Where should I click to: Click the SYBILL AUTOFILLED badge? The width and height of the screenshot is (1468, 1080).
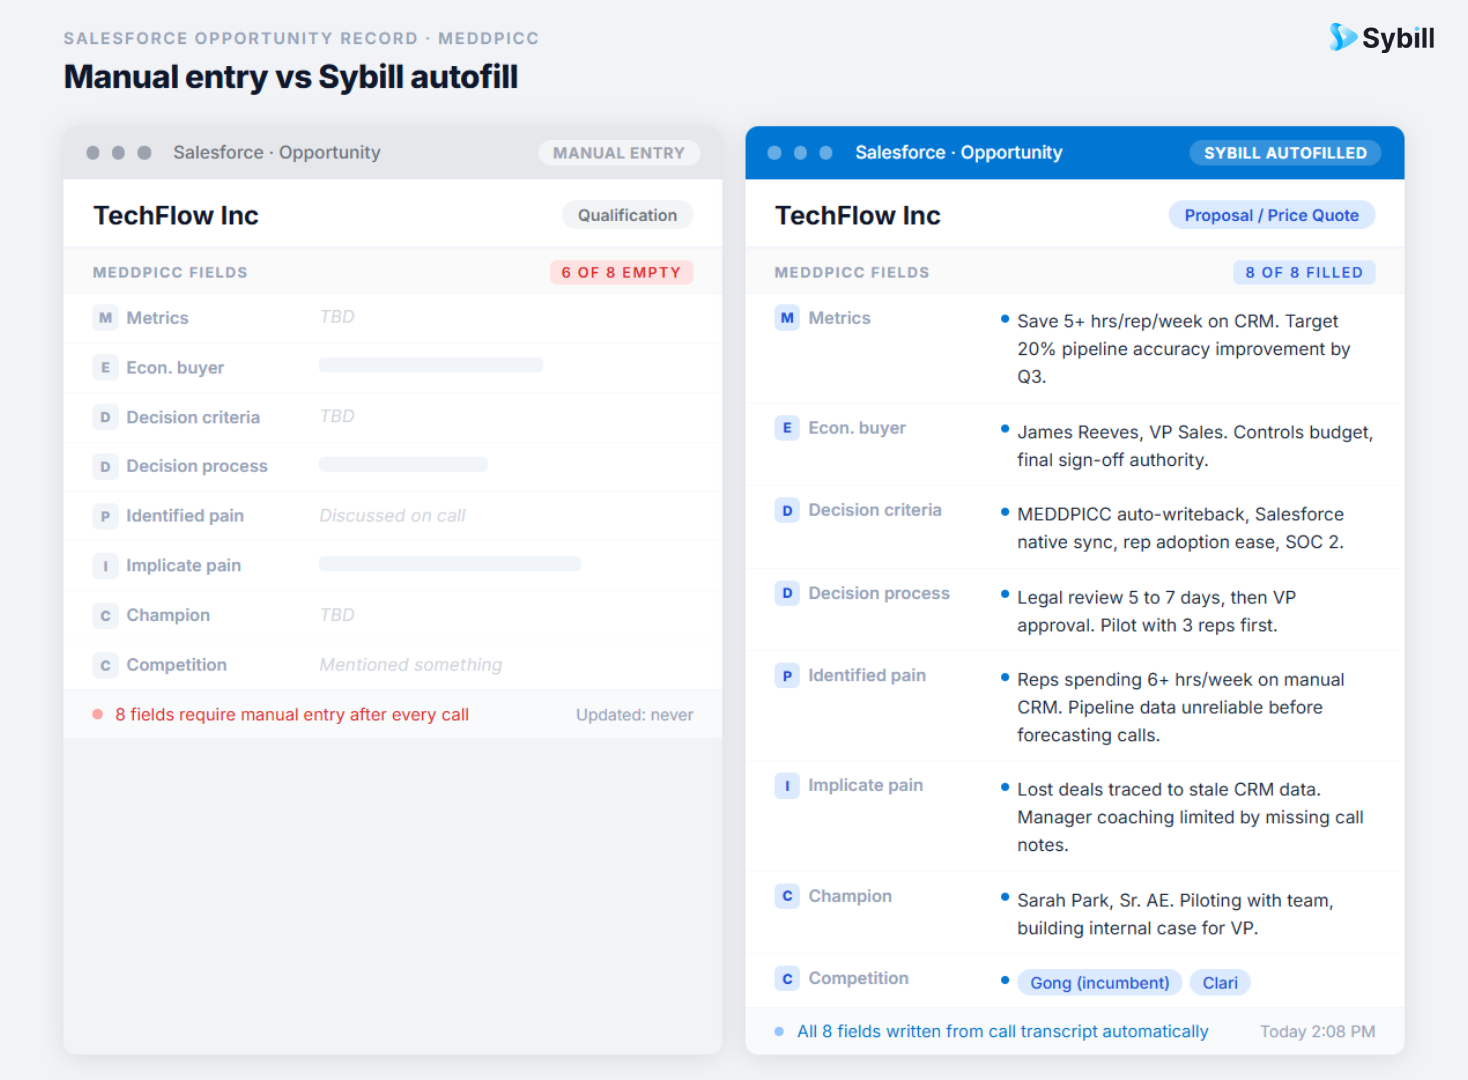coord(1285,153)
